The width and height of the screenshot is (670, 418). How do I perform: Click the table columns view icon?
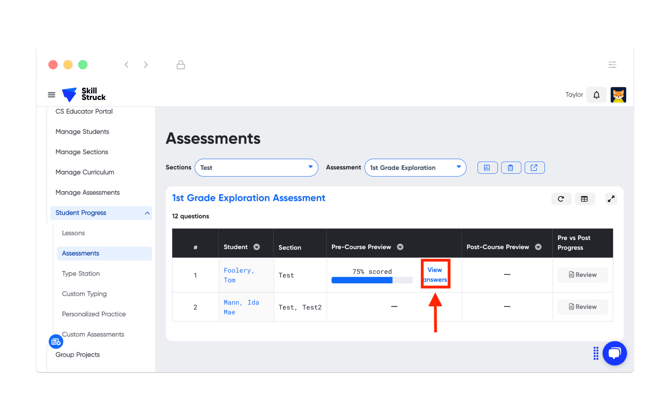tap(585, 199)
